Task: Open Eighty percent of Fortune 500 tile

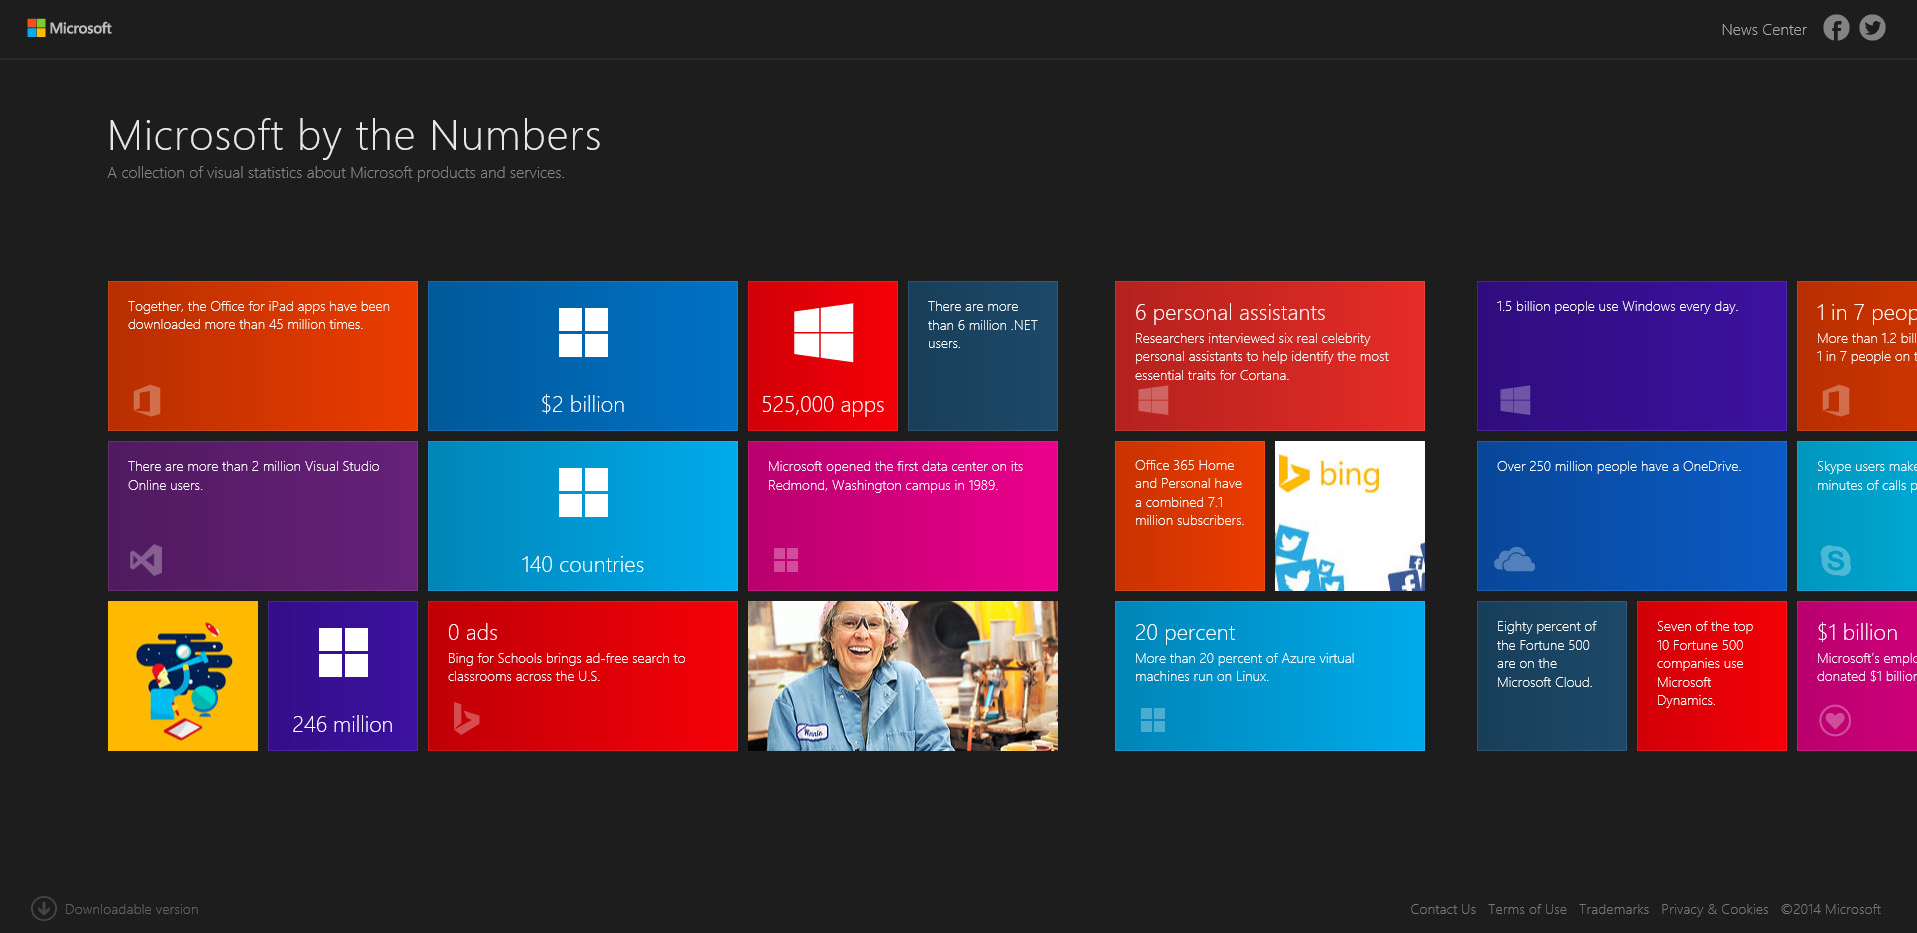Action: click(x=1552, y=676)
